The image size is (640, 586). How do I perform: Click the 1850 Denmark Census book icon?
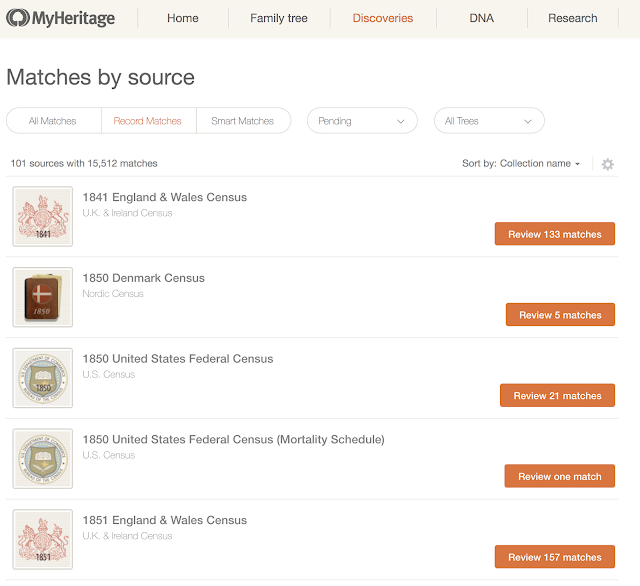(x=42, y=298)
